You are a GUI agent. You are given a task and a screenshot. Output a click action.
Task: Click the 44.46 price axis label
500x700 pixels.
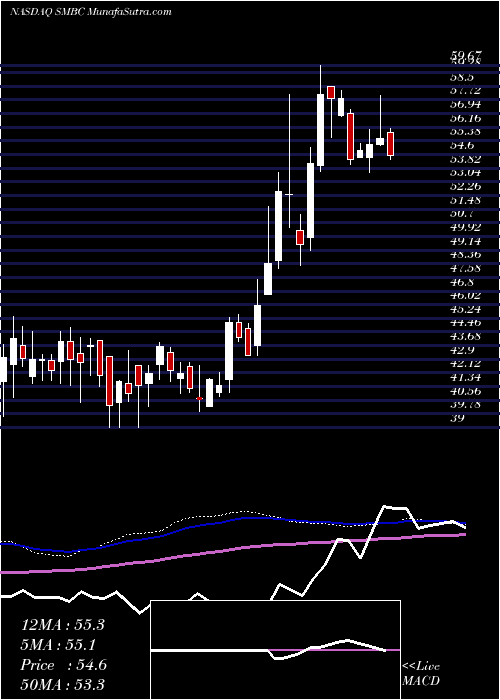pos(465,323)
